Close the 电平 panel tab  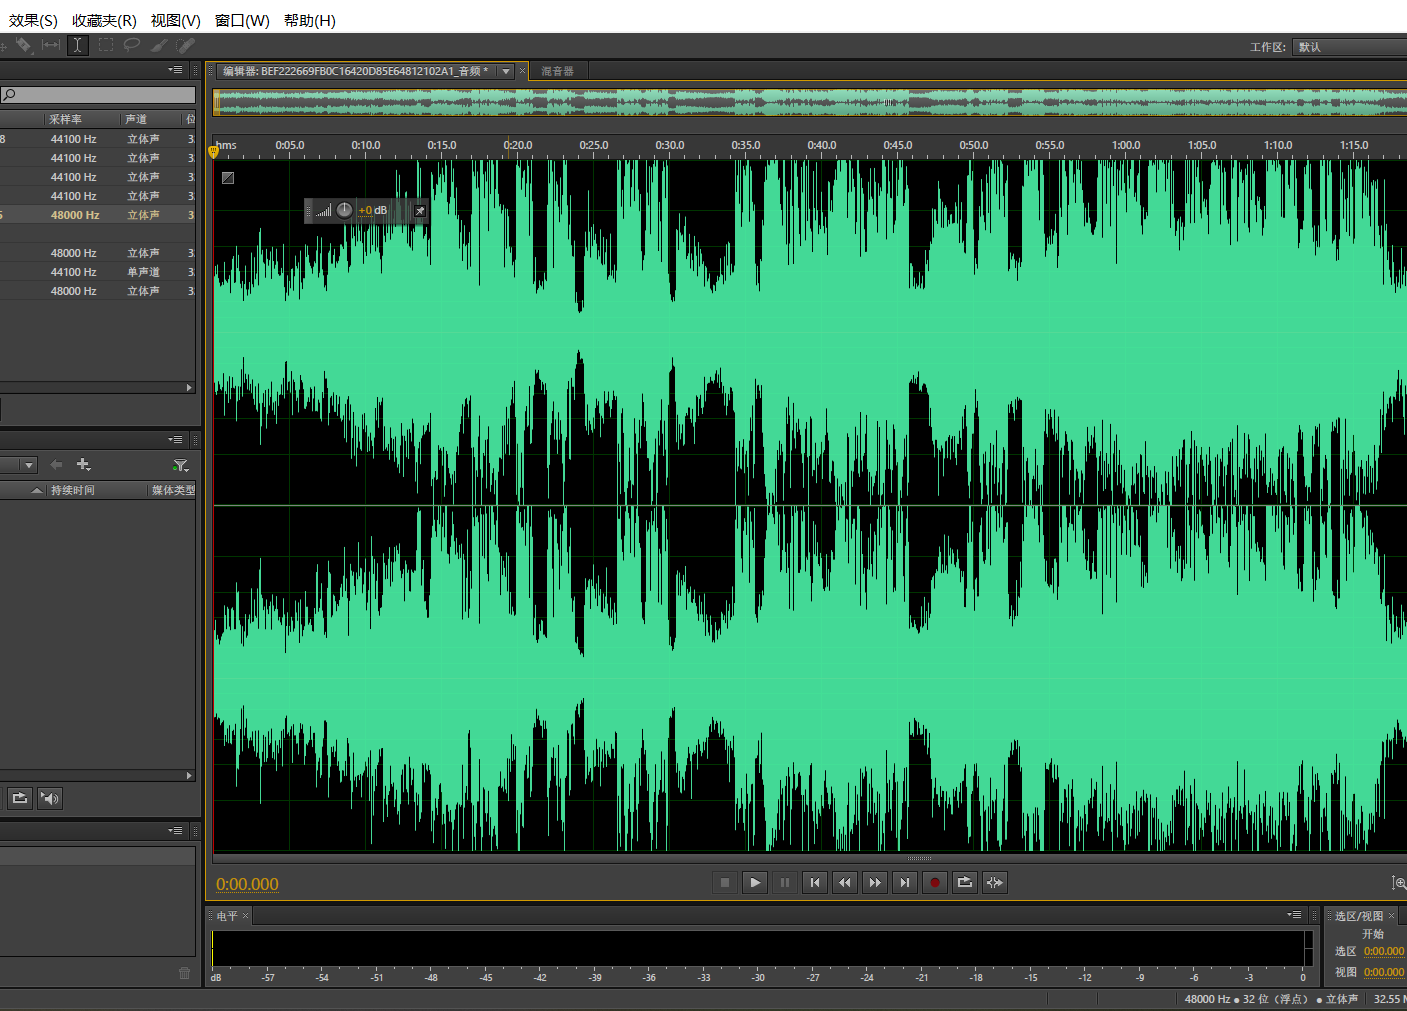click(245, 916)
